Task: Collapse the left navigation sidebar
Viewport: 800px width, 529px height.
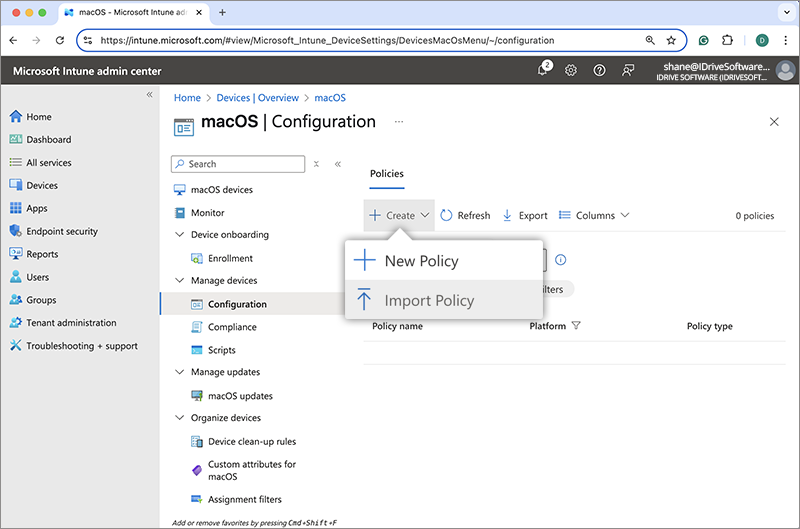Action: coord(150,95)
